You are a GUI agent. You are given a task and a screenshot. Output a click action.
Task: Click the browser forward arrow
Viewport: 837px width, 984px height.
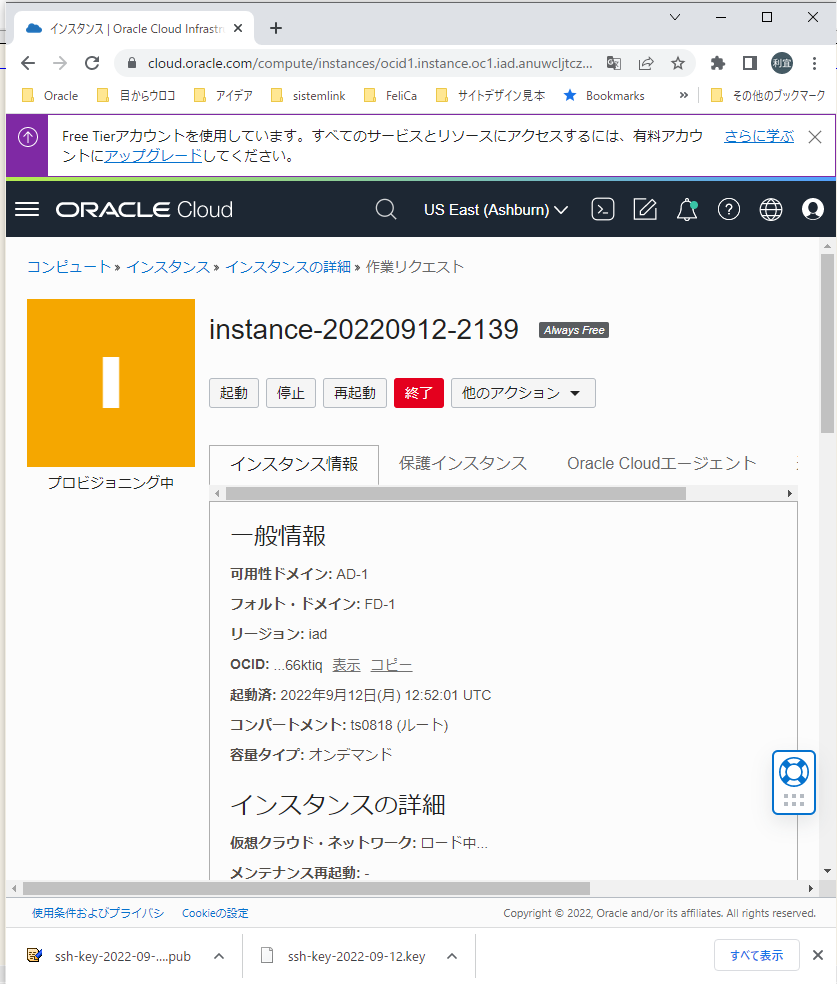click(60, 63)
